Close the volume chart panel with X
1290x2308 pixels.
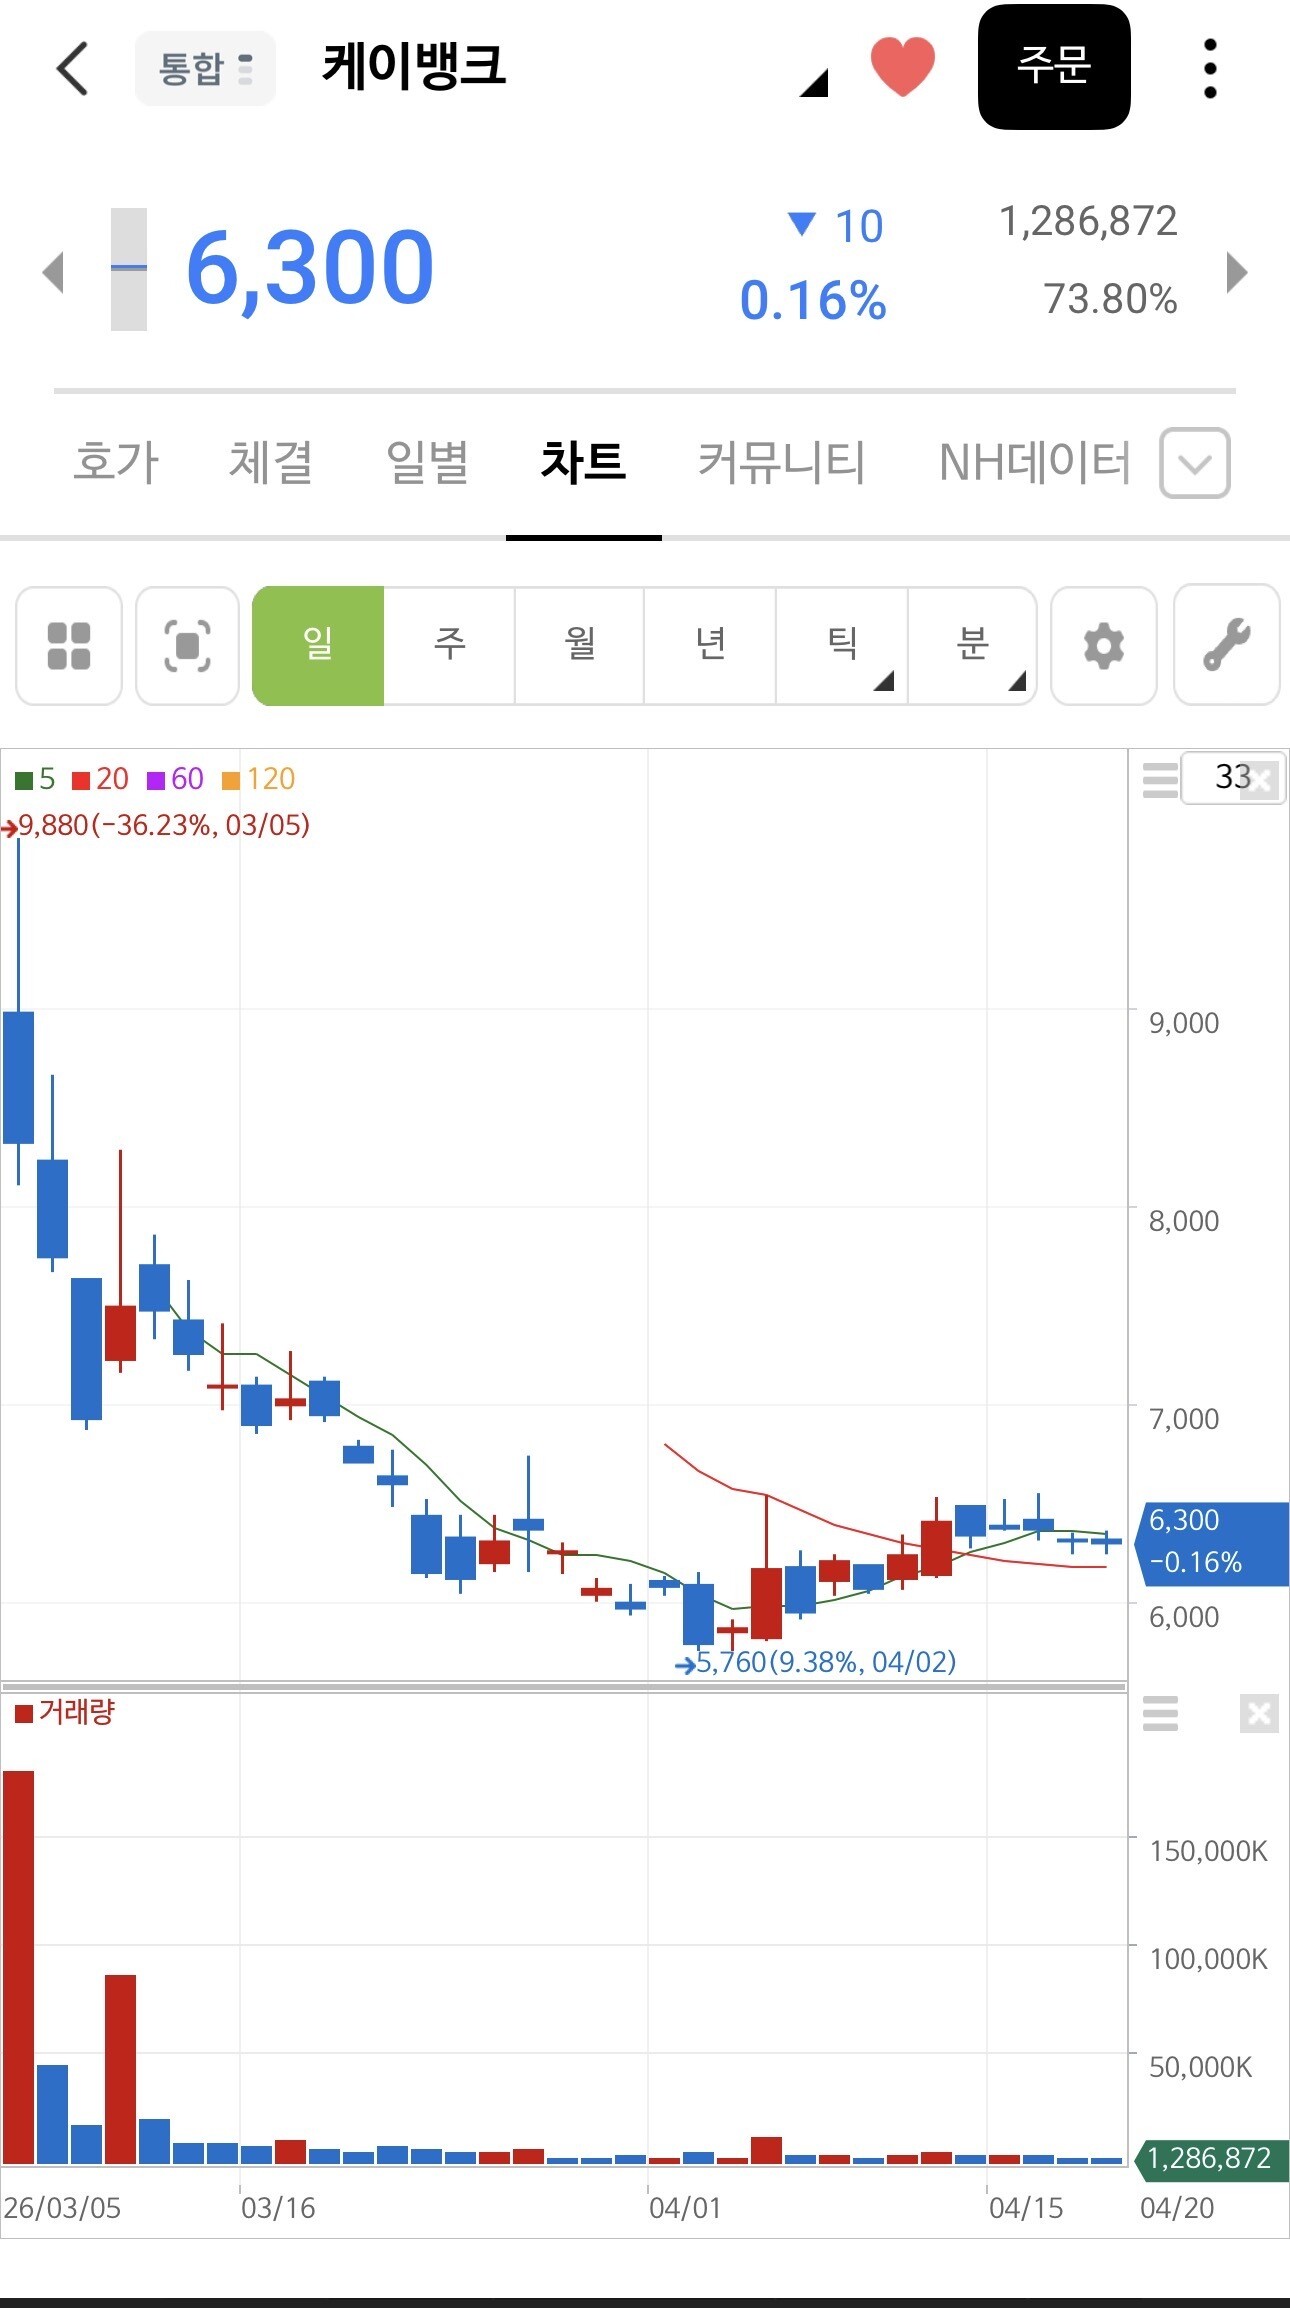click(x=1259, y=1714)
